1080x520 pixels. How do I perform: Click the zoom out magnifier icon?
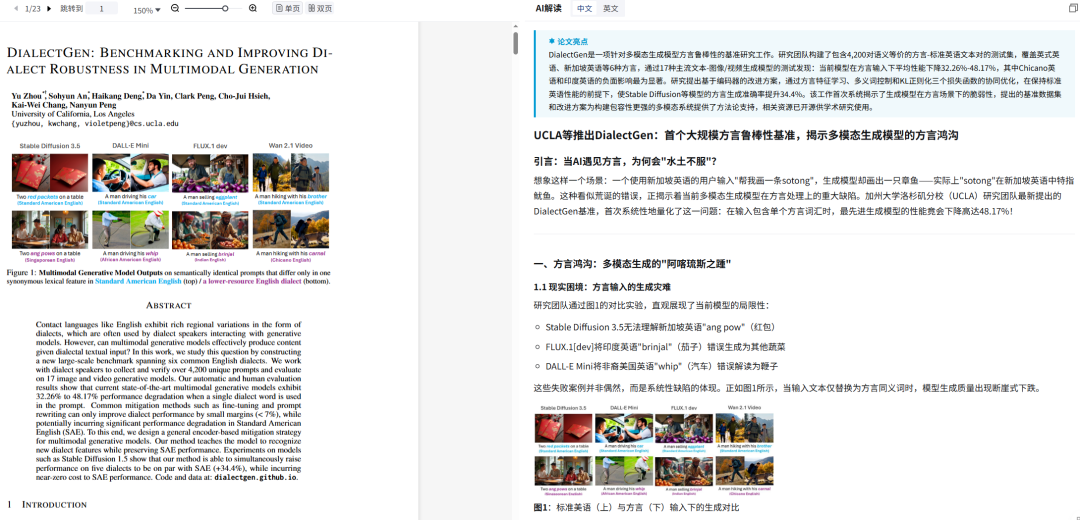(x=175, y=8)
